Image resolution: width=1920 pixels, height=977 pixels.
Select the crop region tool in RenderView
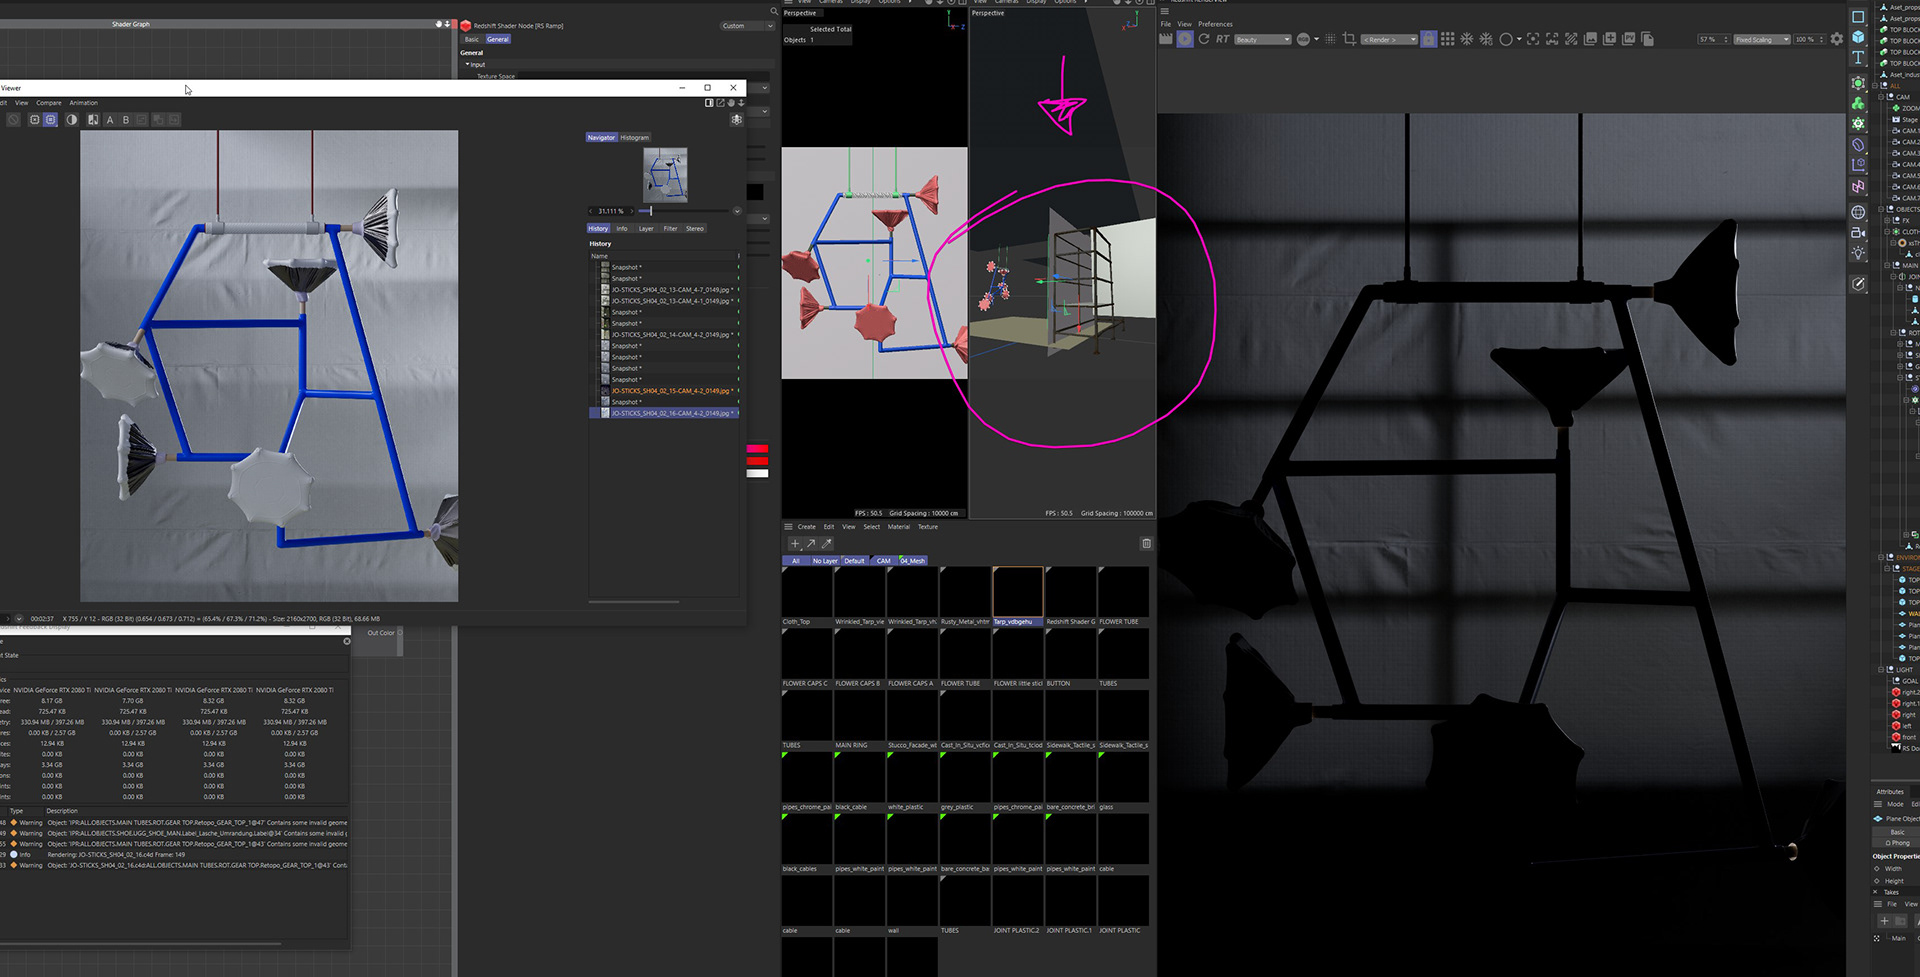coord(1349,39)
